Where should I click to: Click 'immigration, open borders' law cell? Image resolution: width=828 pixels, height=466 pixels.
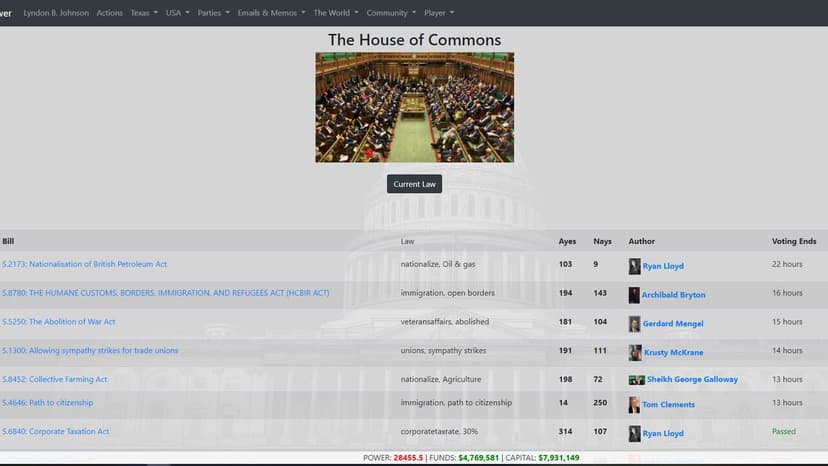(x=448, y=293)
